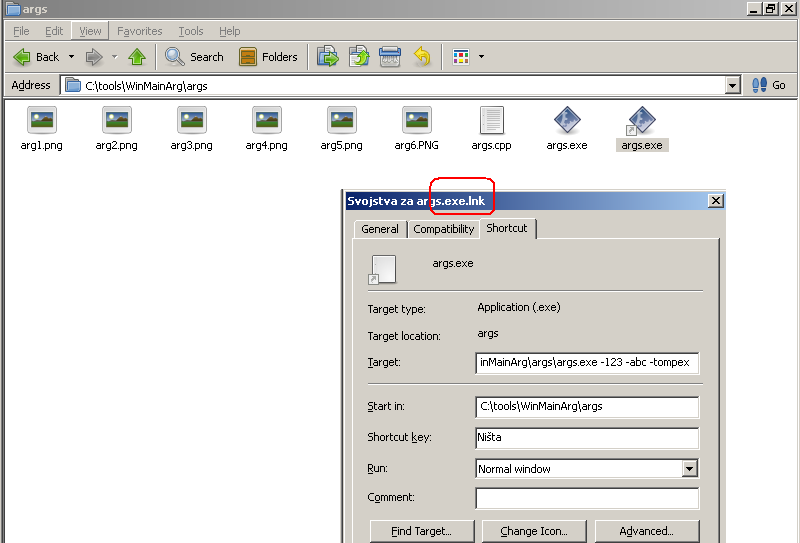Open the Edit menu

54,31
